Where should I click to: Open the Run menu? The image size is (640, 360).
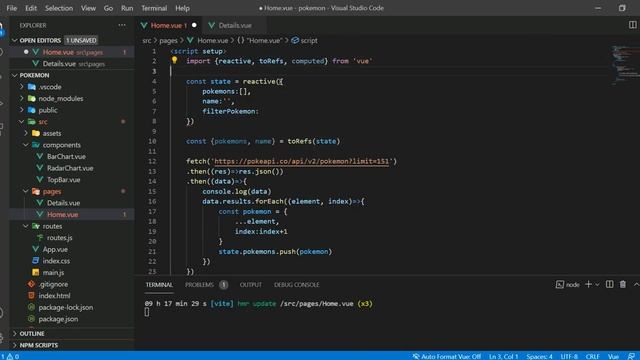pyautogui.click(x=127, y=8)
